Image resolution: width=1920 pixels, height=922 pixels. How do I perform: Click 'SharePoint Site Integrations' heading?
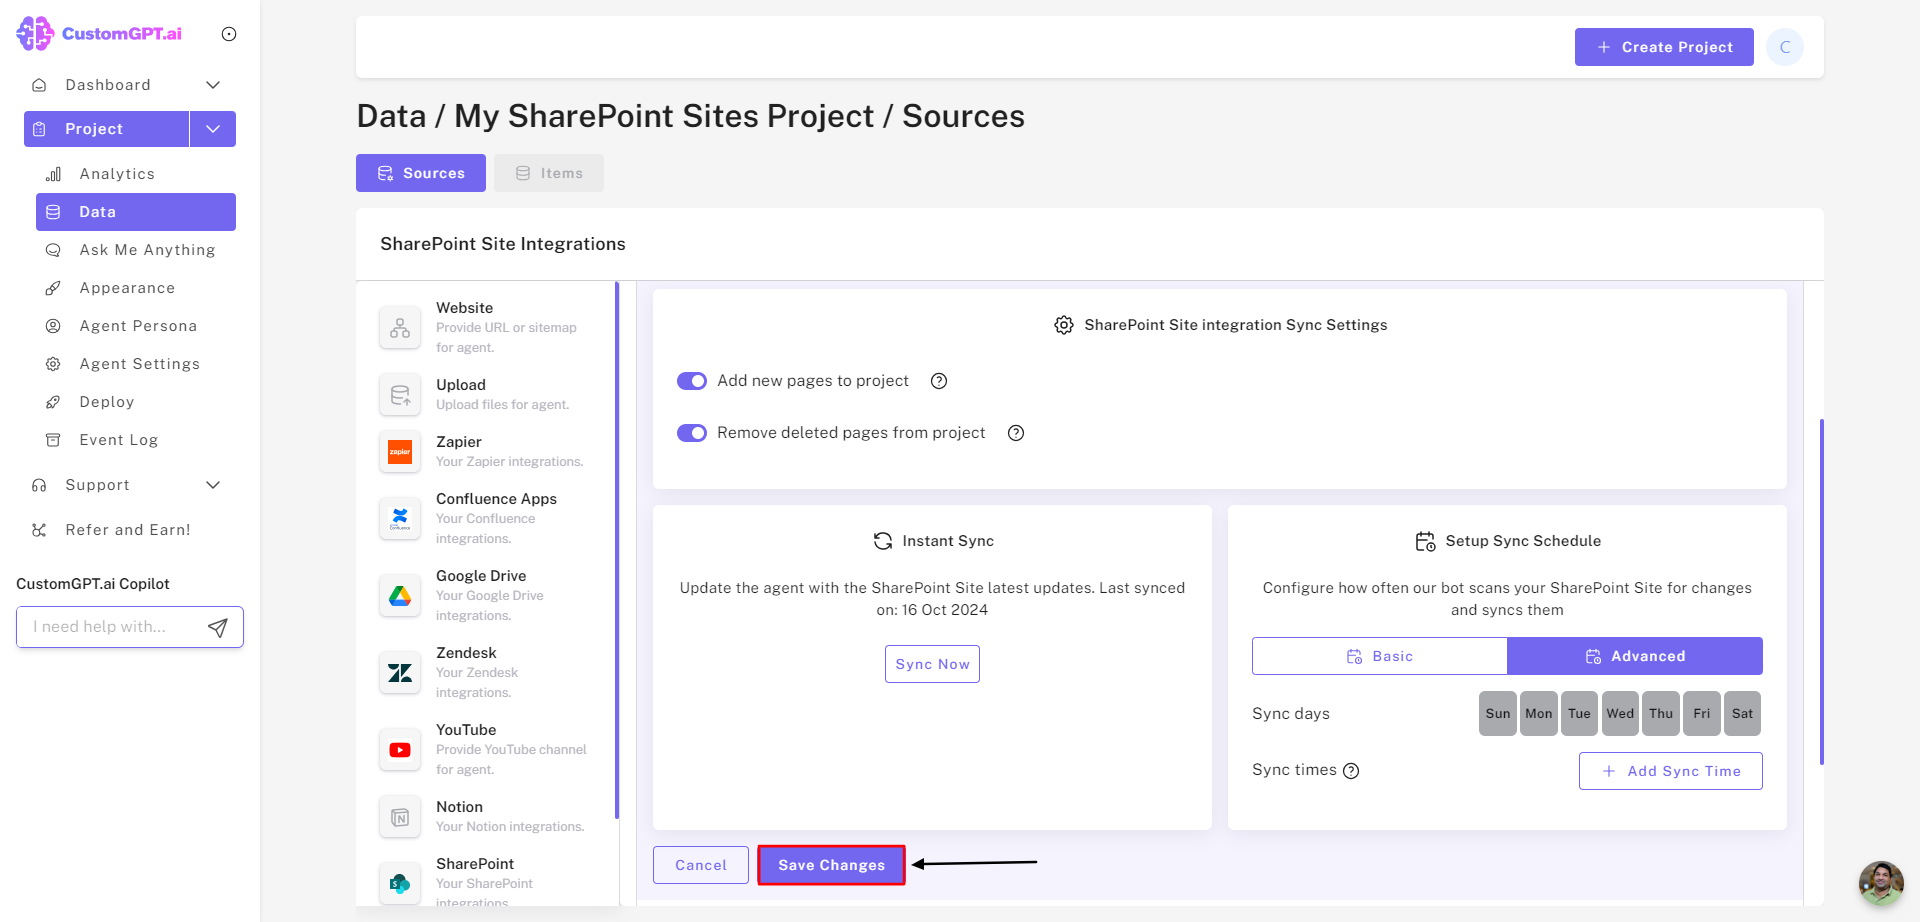[503, 244]
